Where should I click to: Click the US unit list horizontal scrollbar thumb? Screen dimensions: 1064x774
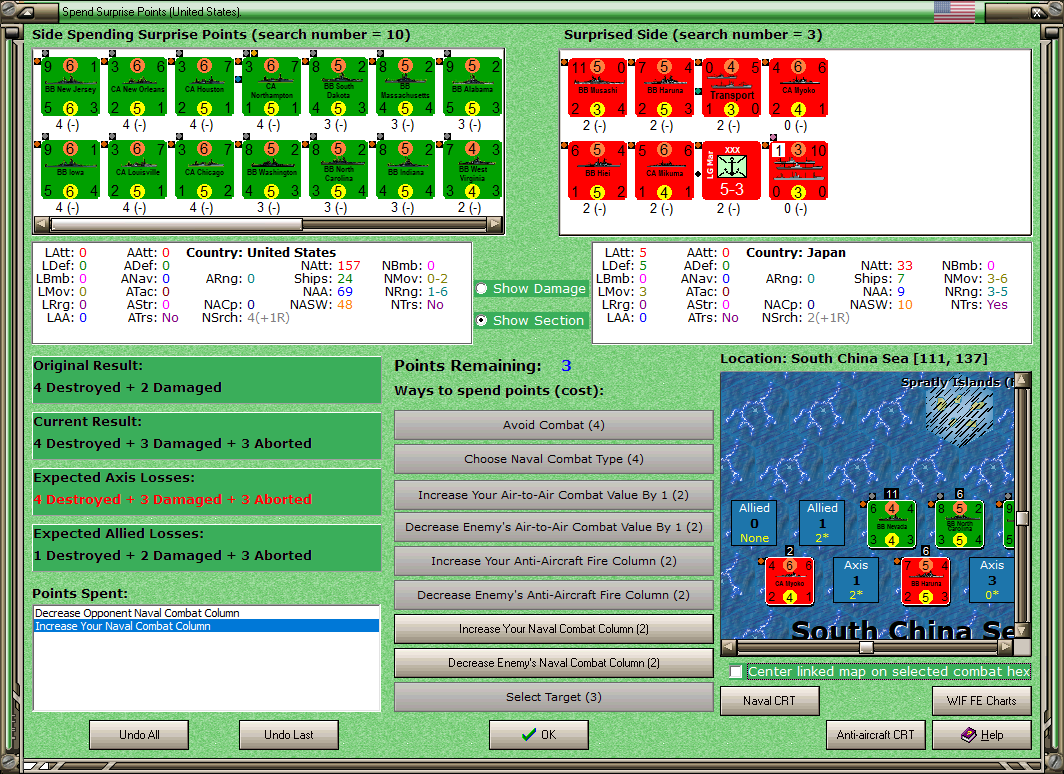point(176,224)
